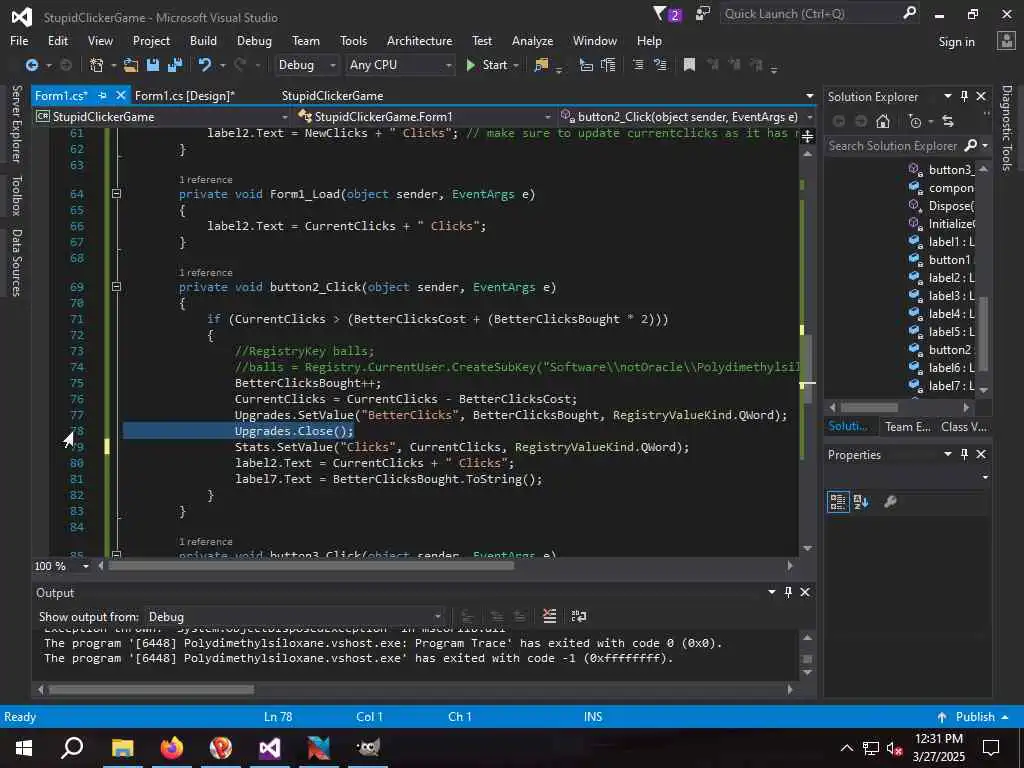The width and height of the screenshot is (1024, 768).
Task: Click the Alphabetical sort icon in Properties
Action: (861, 502)
